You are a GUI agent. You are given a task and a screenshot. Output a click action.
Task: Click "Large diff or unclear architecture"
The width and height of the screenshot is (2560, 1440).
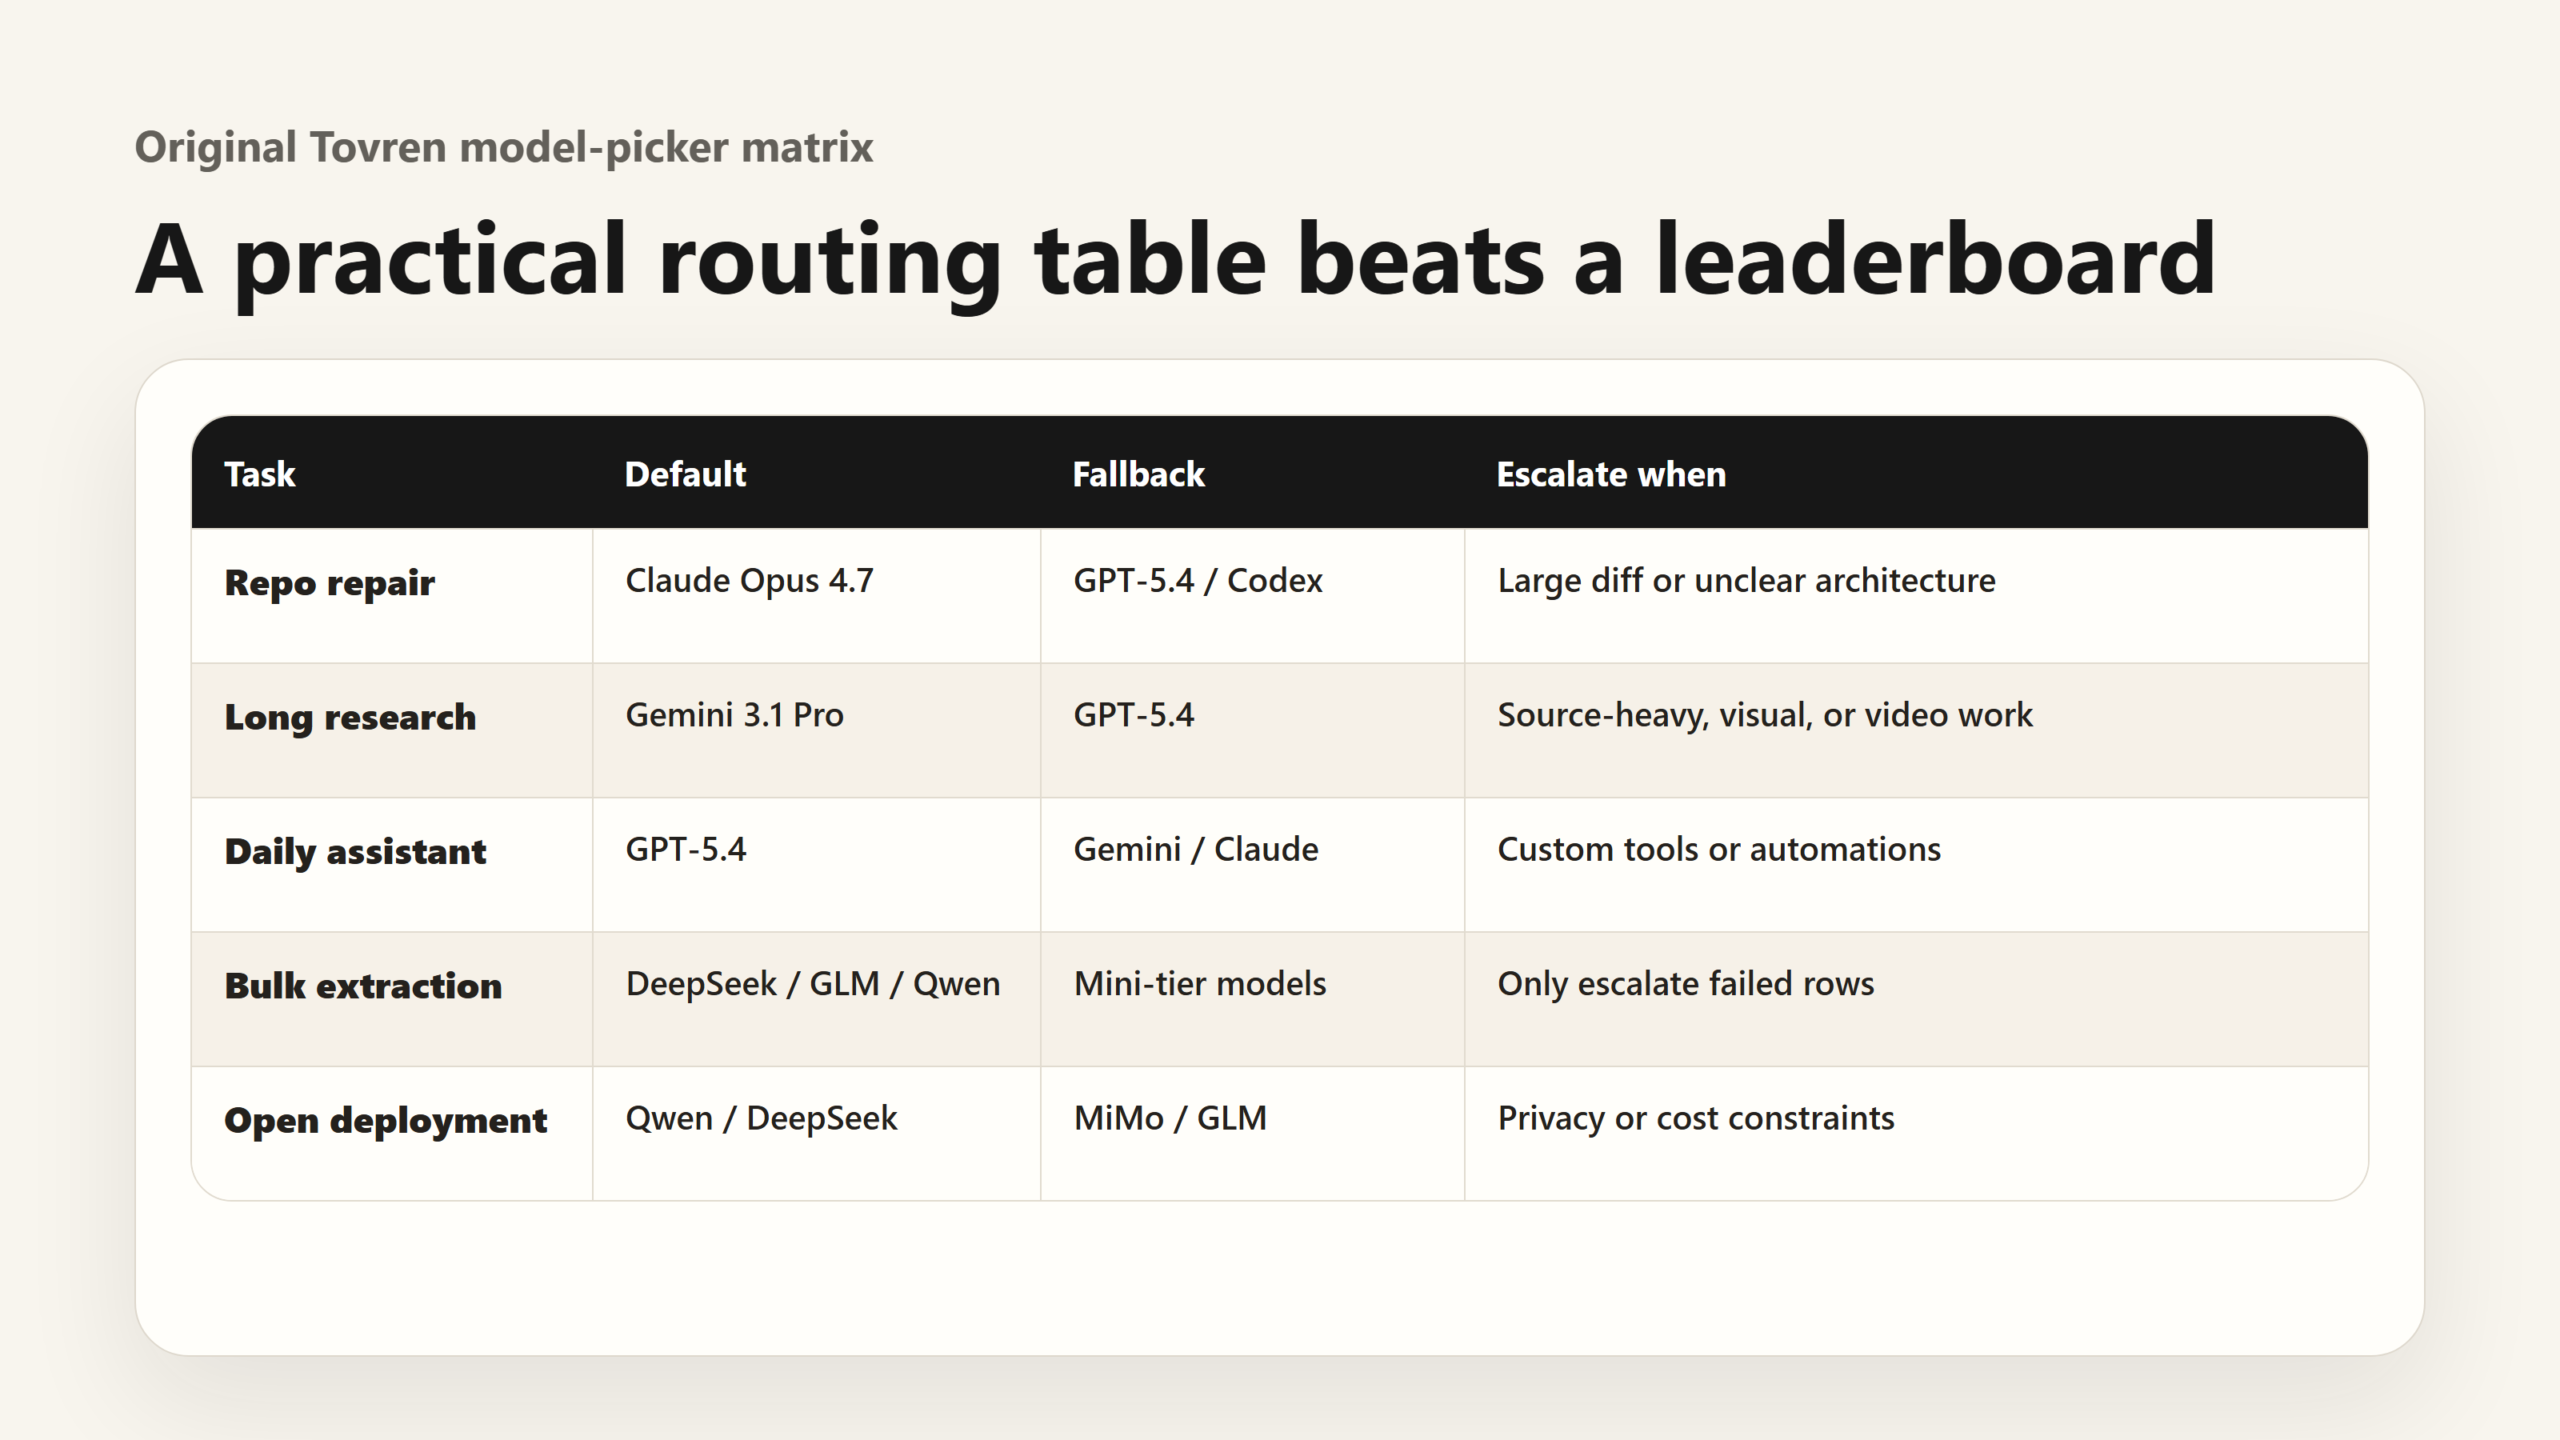1746,581
